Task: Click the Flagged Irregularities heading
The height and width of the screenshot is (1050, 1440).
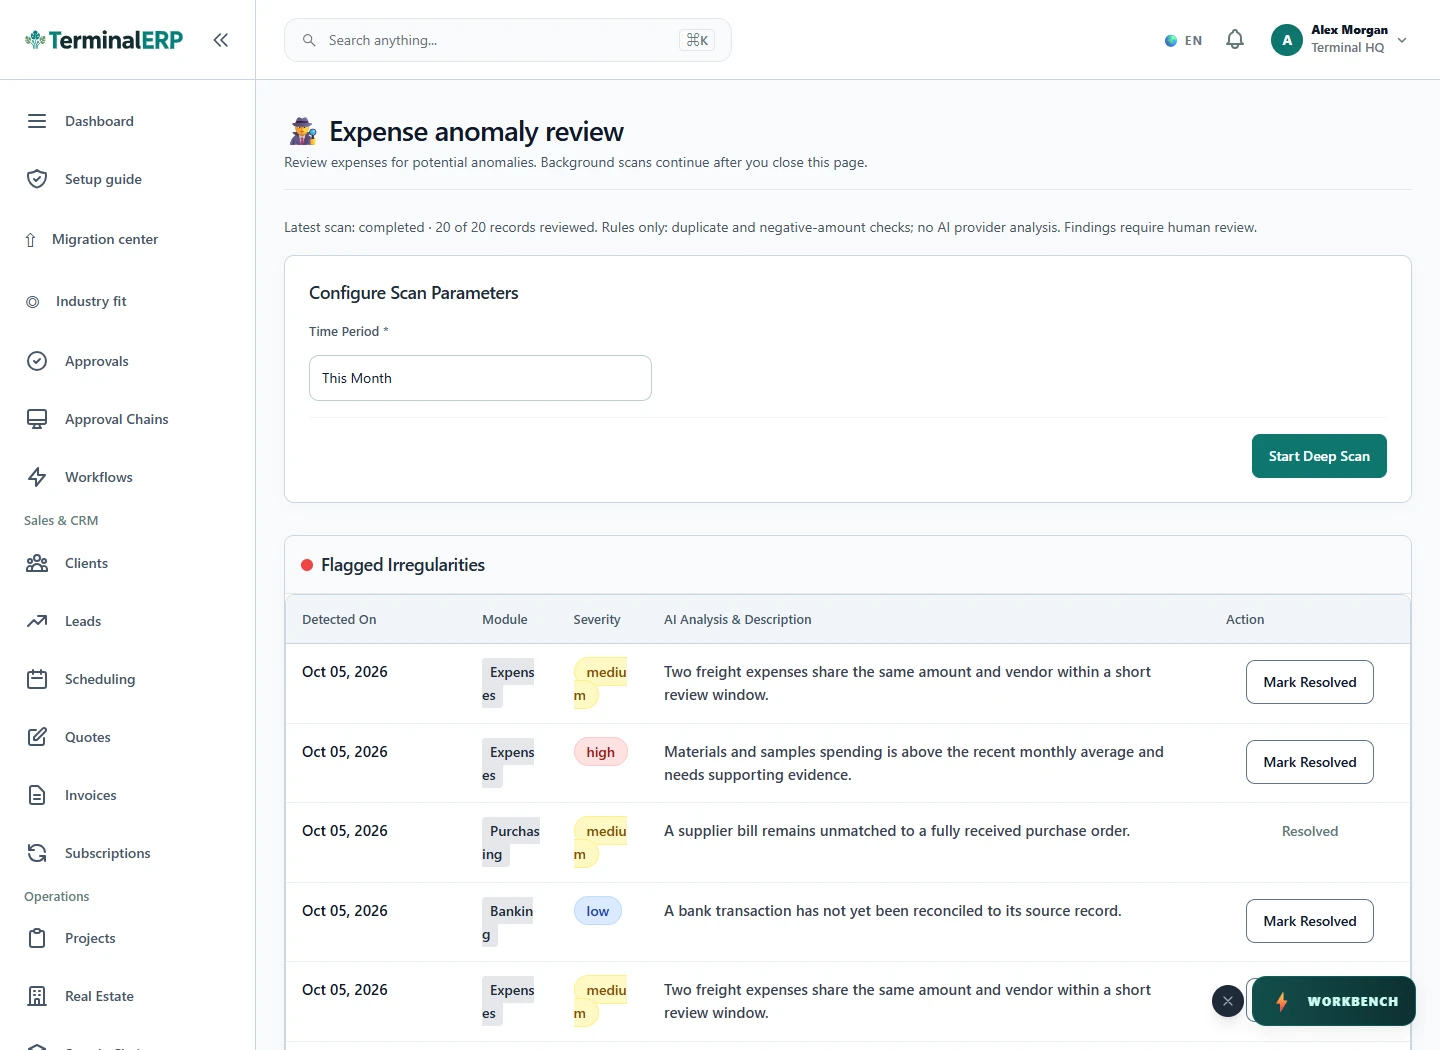Action: click(403, 565)
